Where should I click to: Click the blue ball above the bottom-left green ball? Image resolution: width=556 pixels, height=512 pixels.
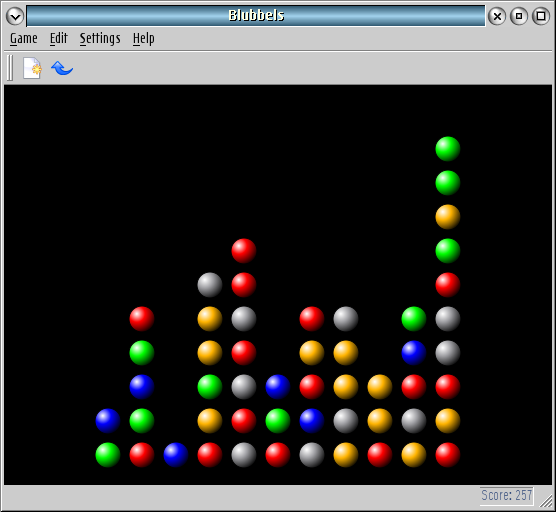[x=108, y=421]
